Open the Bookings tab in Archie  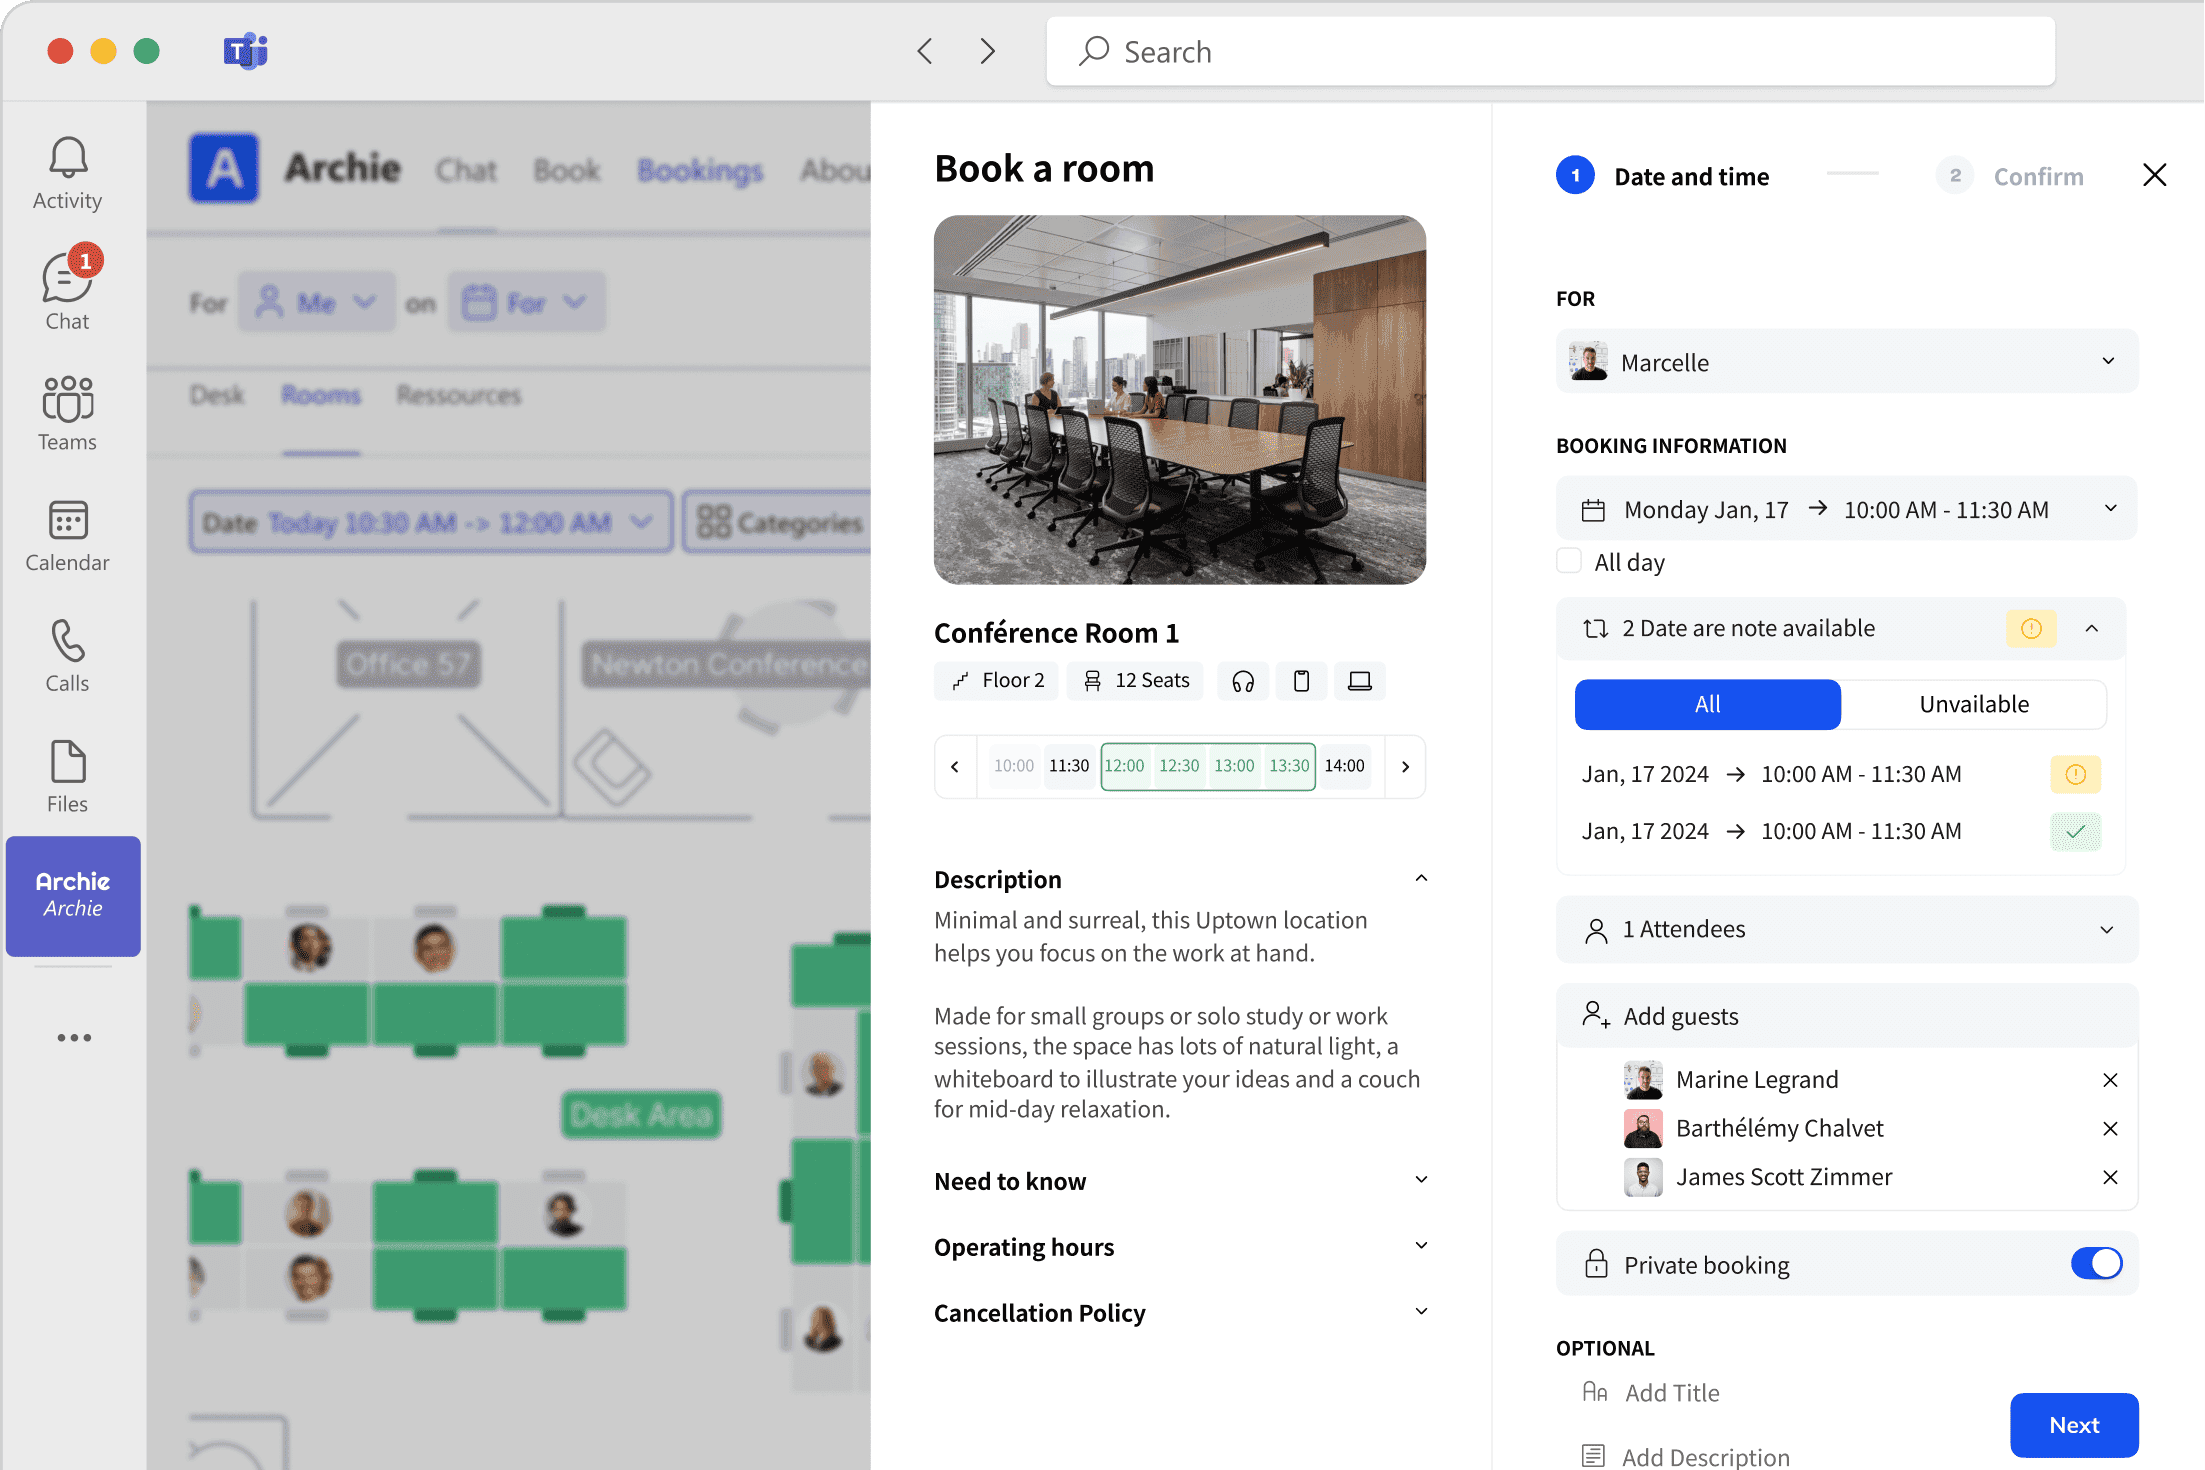tap(700, 169)
